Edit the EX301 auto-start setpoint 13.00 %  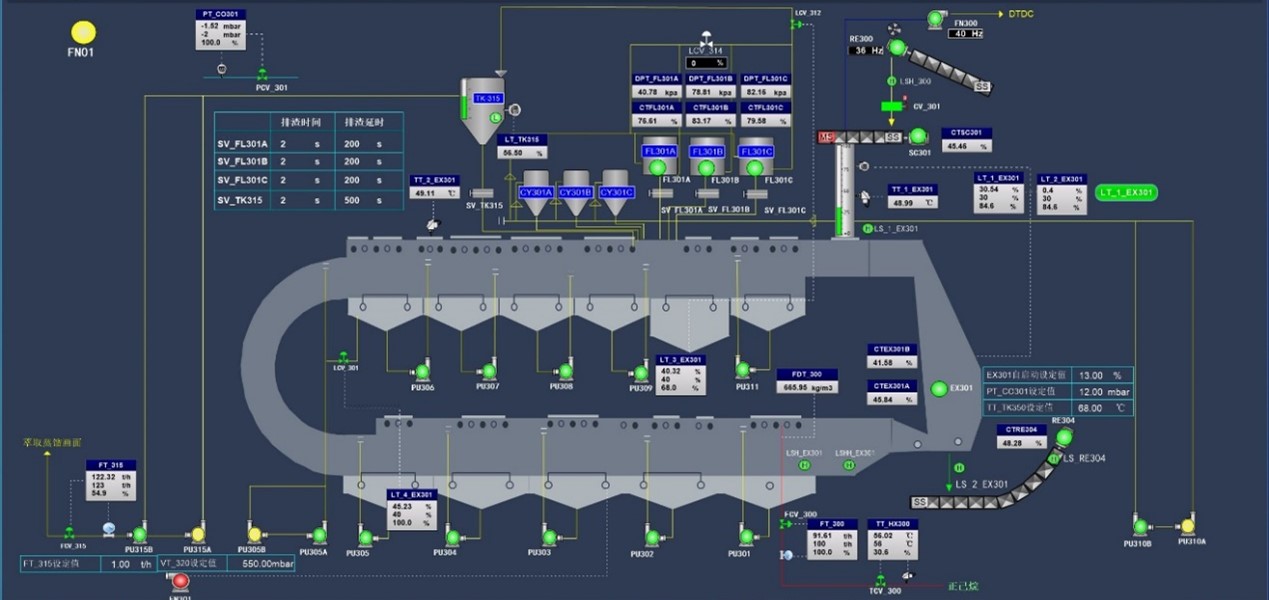(1100, 376)
